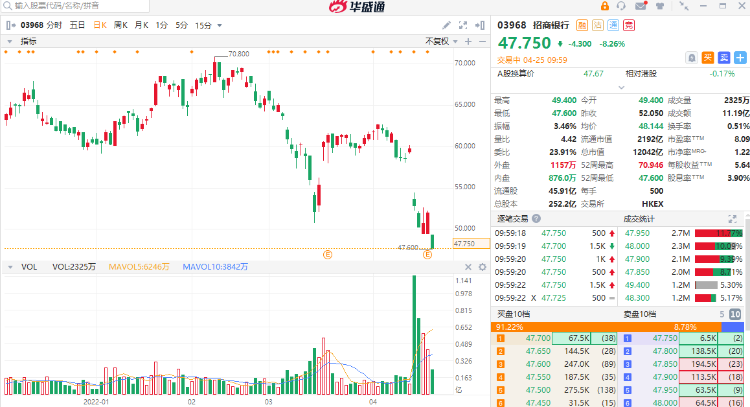Open VOL indicator settings gear

(482, 267)
